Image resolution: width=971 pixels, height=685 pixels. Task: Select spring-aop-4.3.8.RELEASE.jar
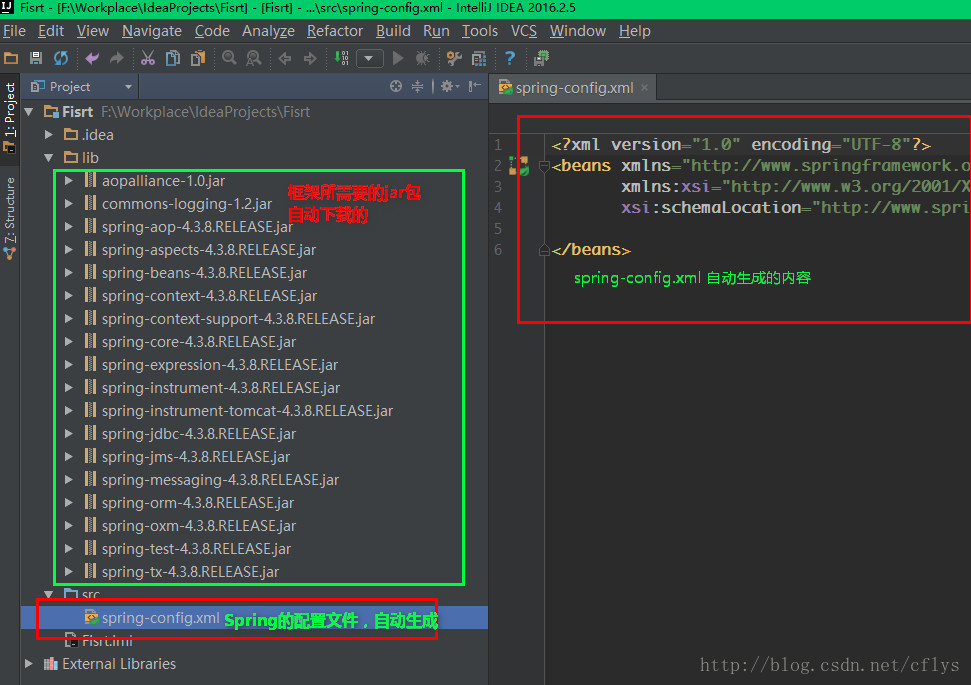click(x=197, y=227)
